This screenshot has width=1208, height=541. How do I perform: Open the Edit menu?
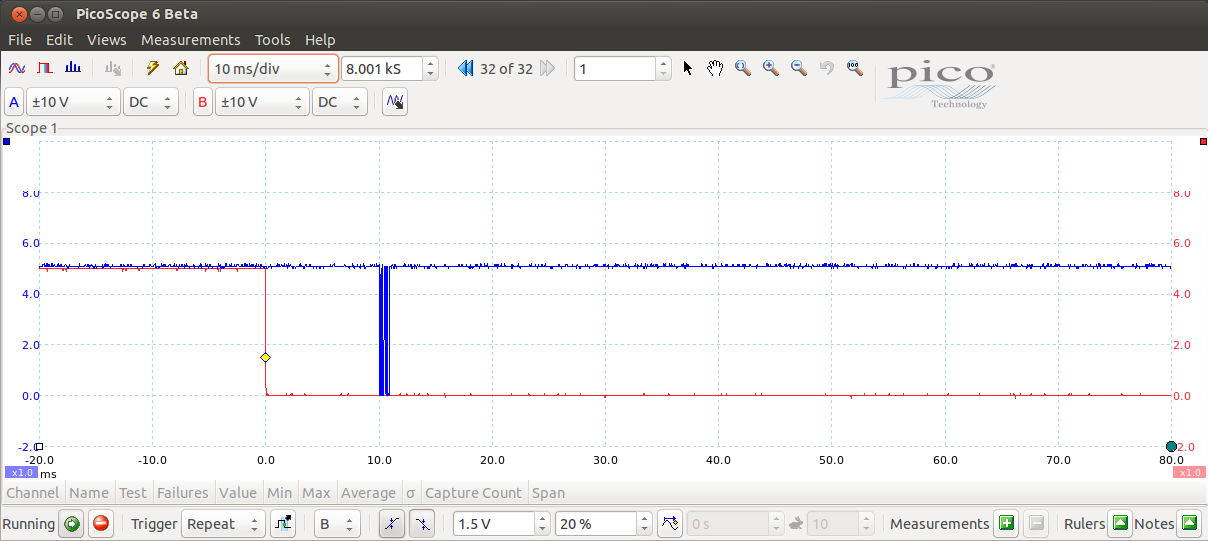tap(59, 40)
